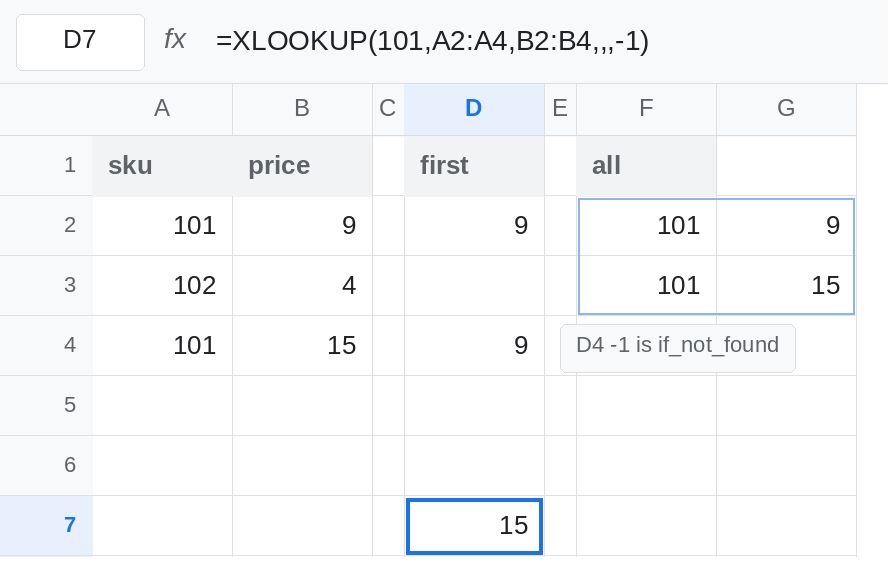Select highlighted row 7 header
888x584 pixels.
pyautogui.click(x=46, y=526)
